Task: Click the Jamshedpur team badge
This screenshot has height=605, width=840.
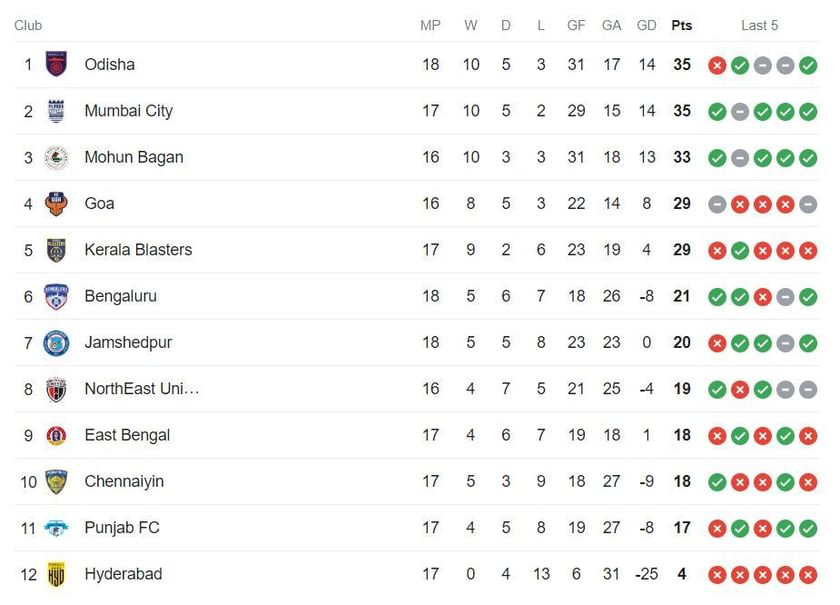Action: tap(56, 342)
